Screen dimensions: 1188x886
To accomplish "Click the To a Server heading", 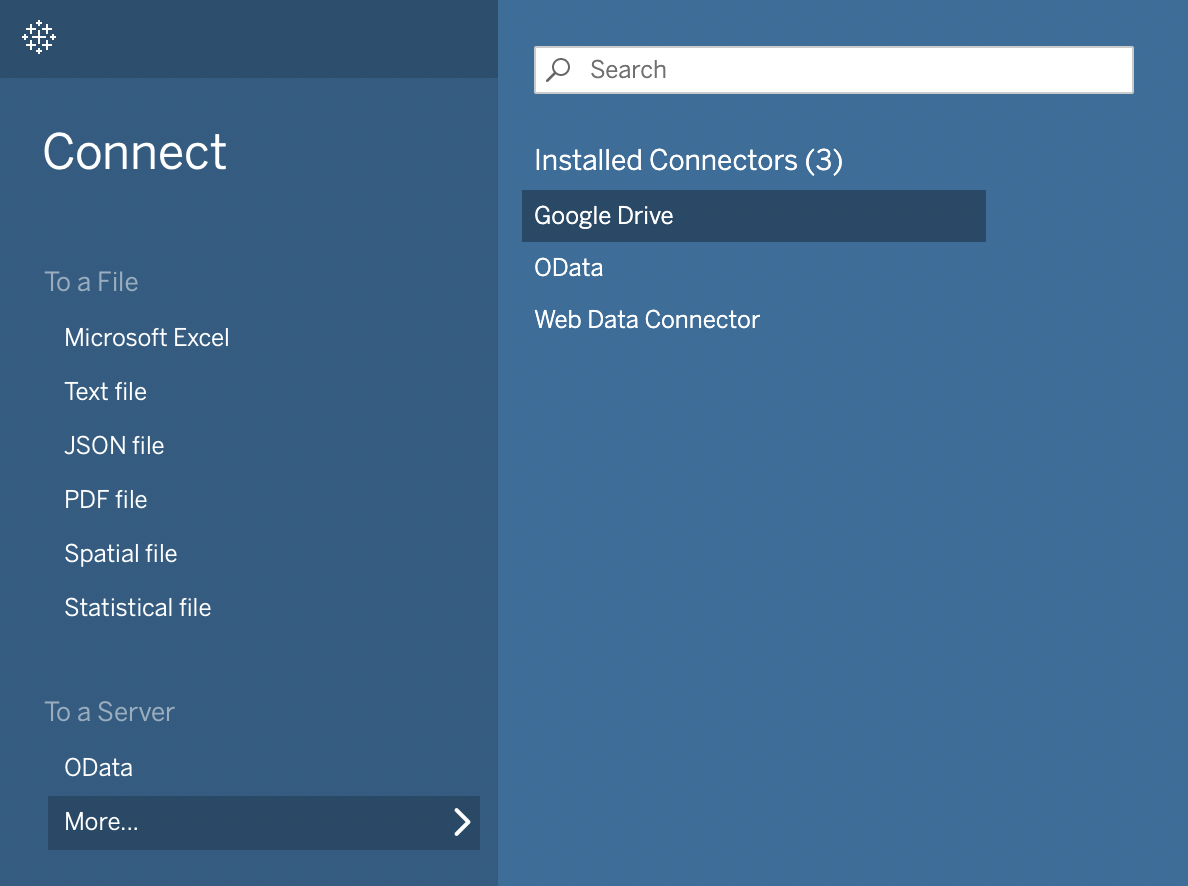I will pos(109,712).
